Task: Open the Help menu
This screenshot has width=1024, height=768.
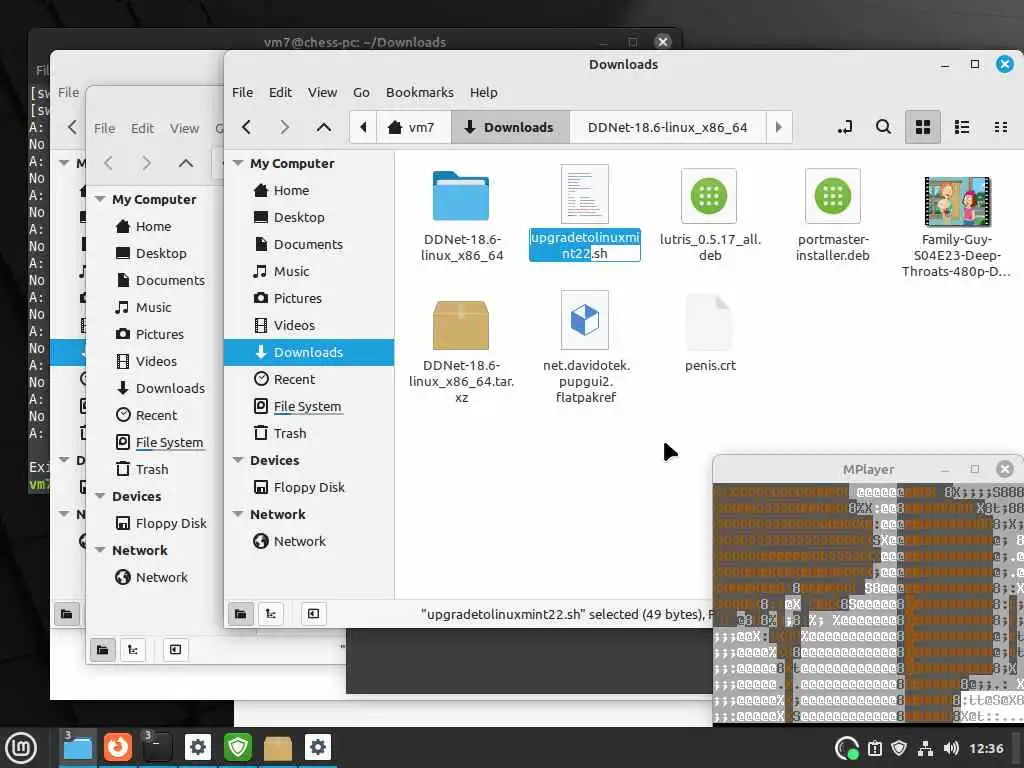Action: coord(483,93)
